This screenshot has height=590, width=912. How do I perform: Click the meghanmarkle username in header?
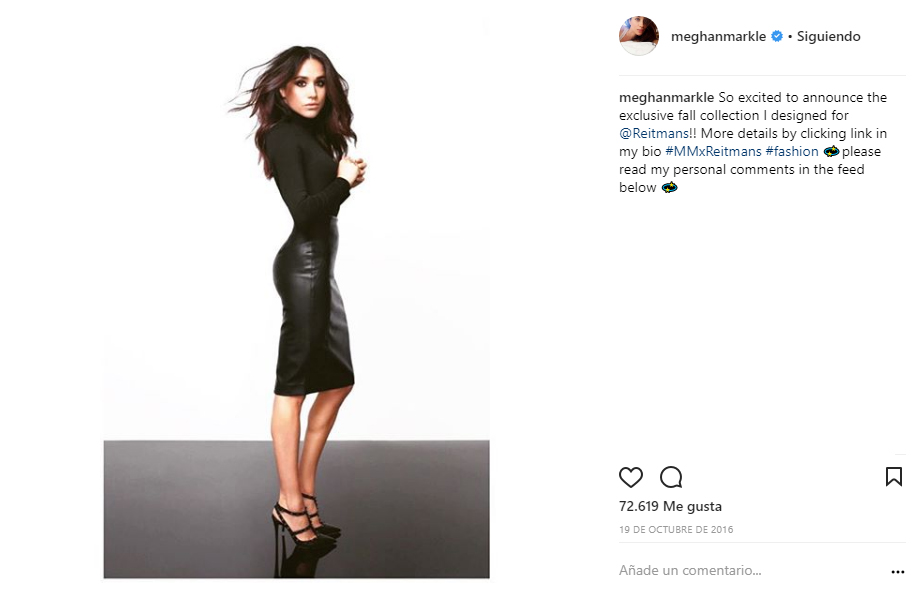[x=718, y=36]
